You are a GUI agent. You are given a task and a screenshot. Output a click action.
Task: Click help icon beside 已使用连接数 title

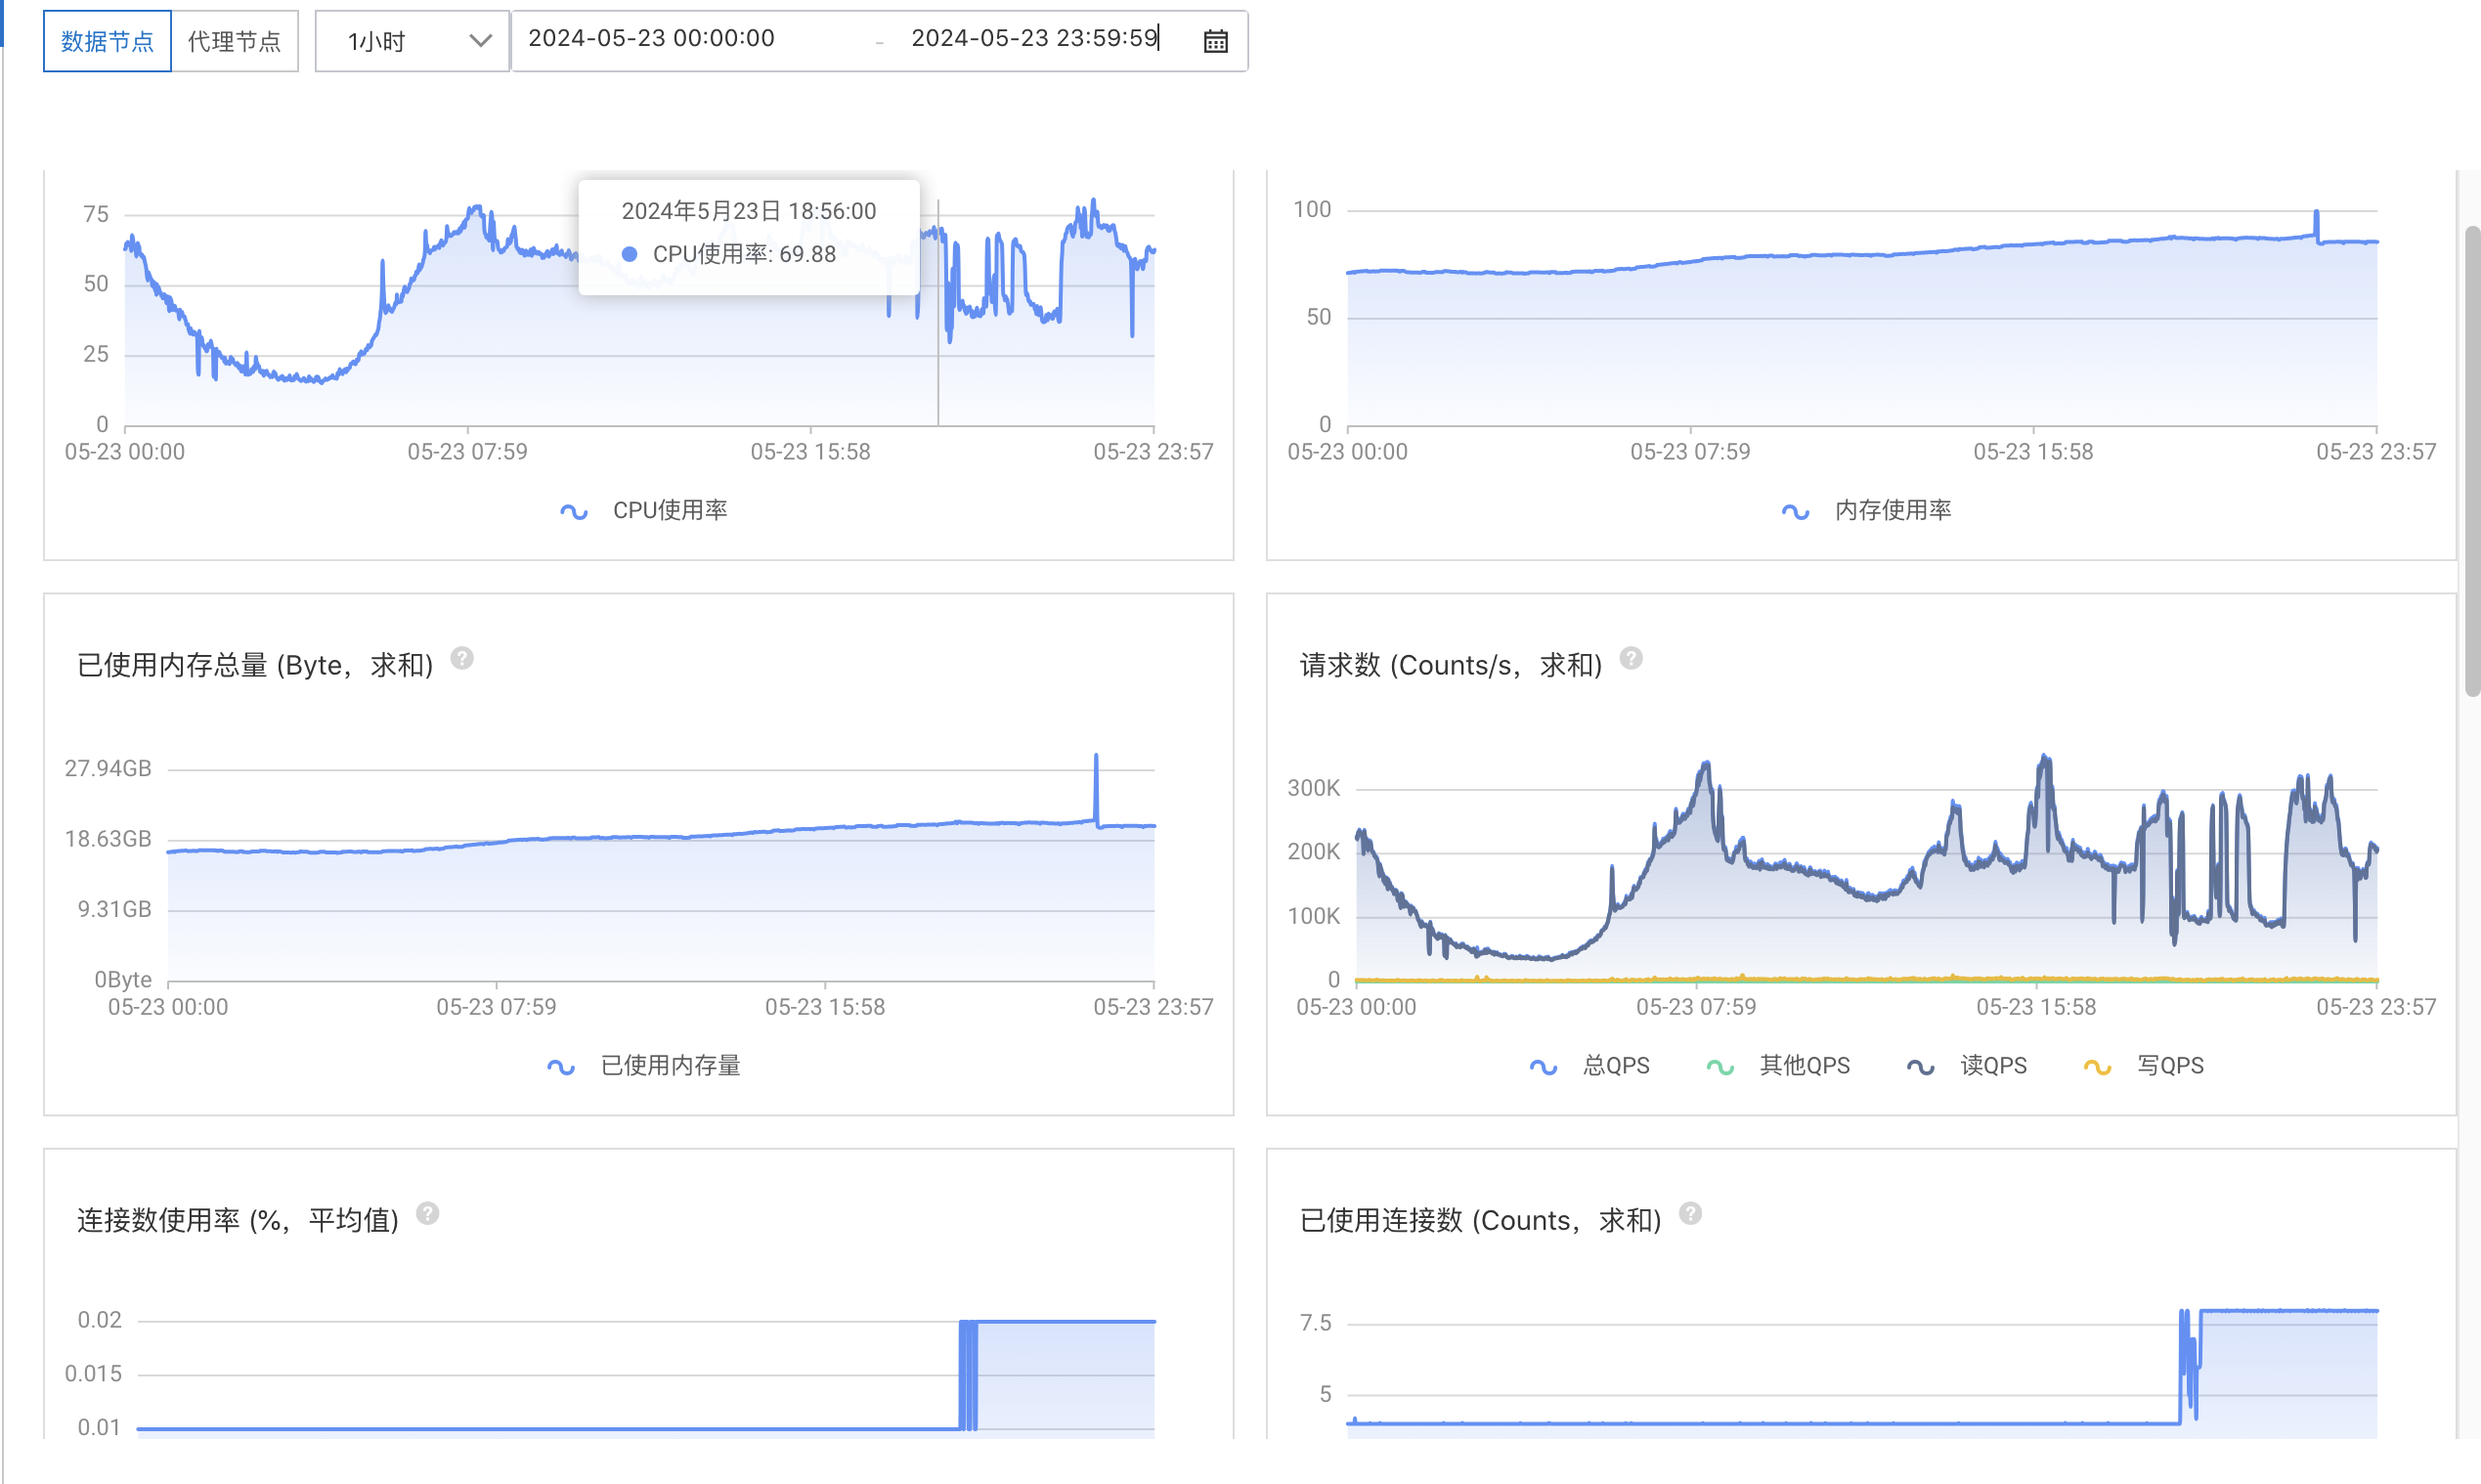(x=1690, y=1213)
